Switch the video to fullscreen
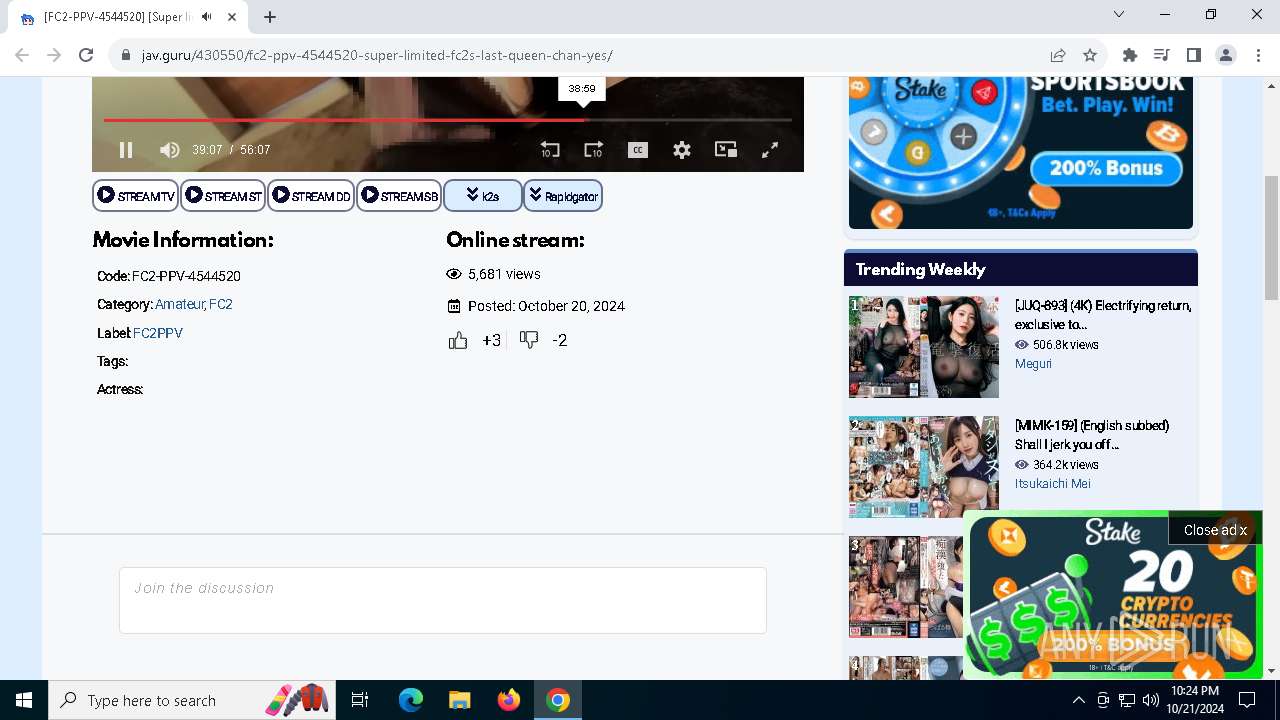 tap(770, 150)
